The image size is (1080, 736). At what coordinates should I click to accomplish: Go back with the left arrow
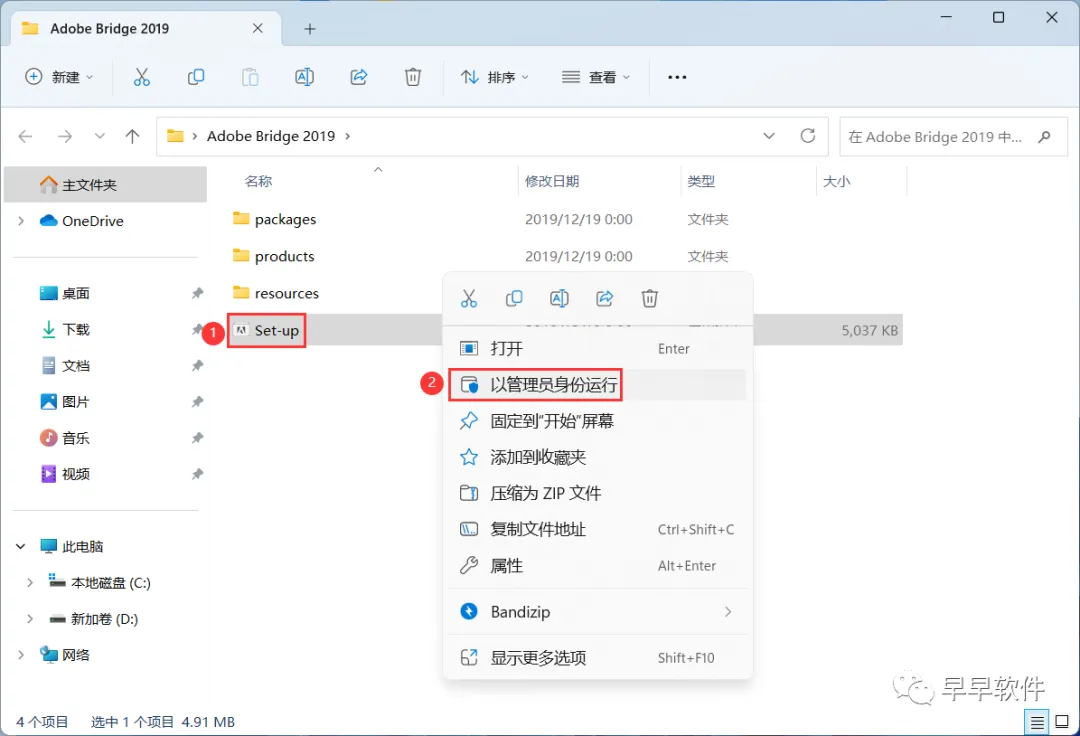click(25, 136)
